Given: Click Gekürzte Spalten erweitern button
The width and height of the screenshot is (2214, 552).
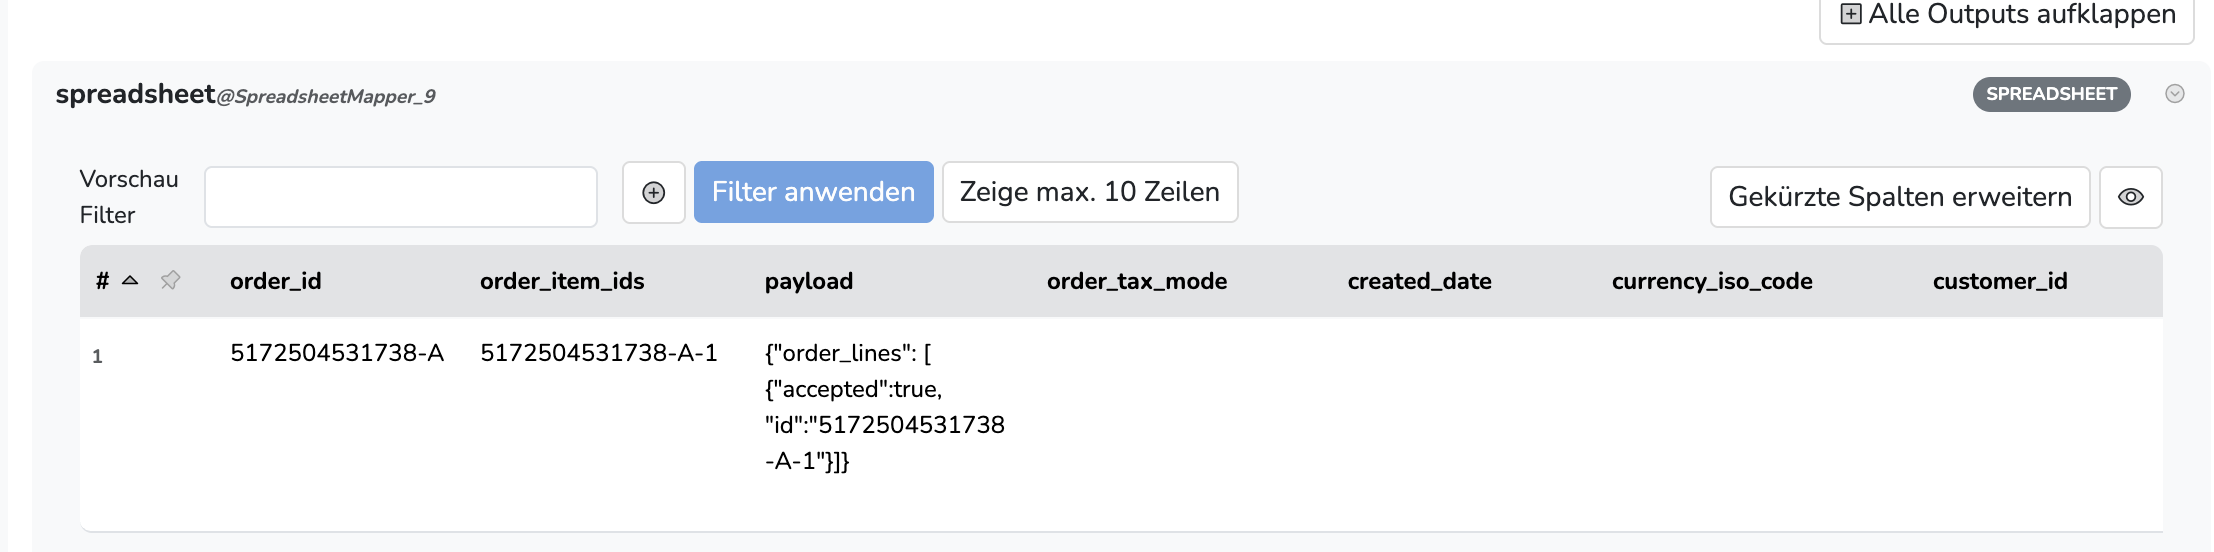Looking at the screenshot, I should click(1899, 197).
